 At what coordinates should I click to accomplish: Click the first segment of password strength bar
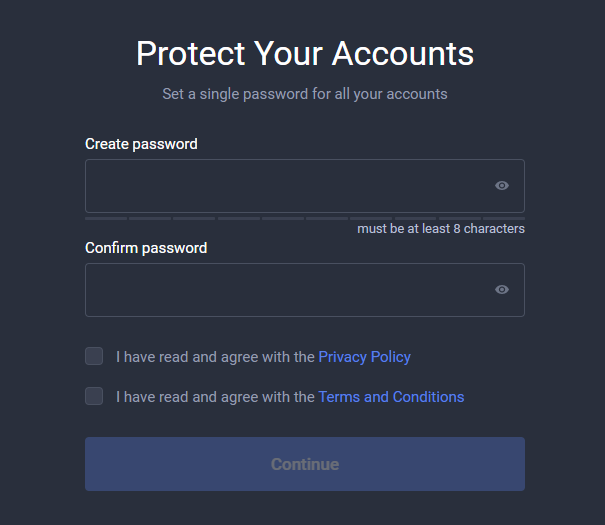pyautogui.click(x=106, y=218)
